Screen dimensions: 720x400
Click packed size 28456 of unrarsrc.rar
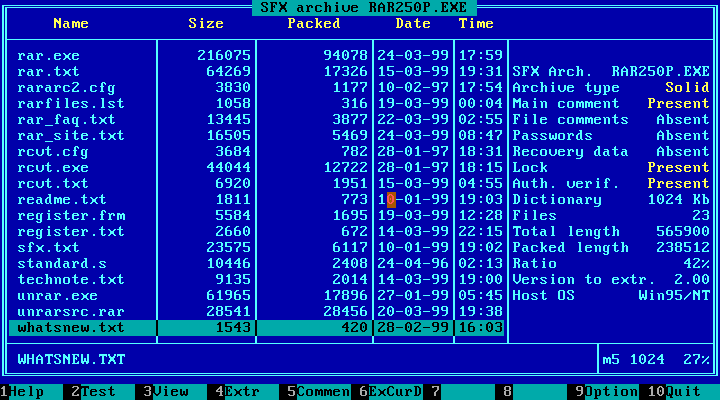pos(345,312)
